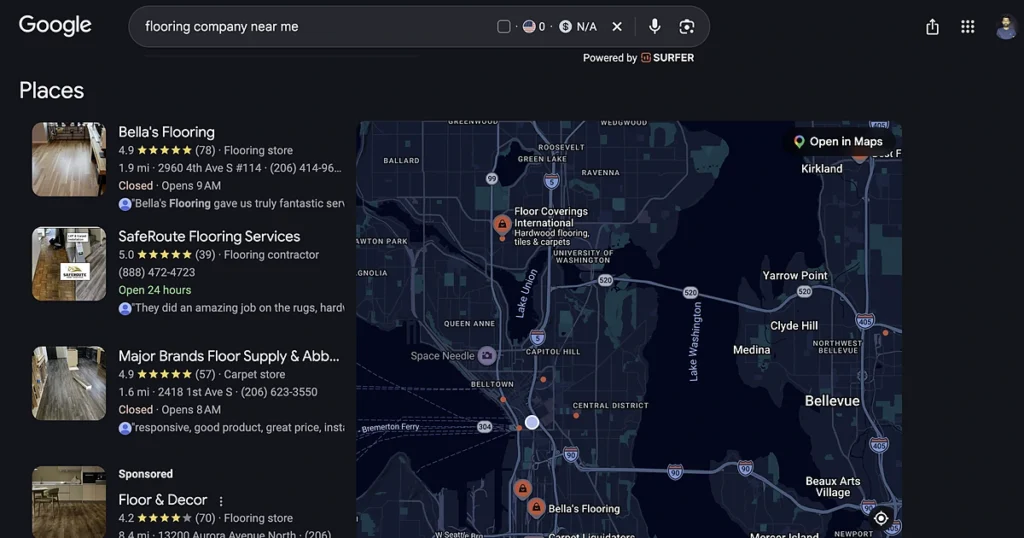Click the Kirkland label on map
The image size is (1024, 538).
click(822, 168)
